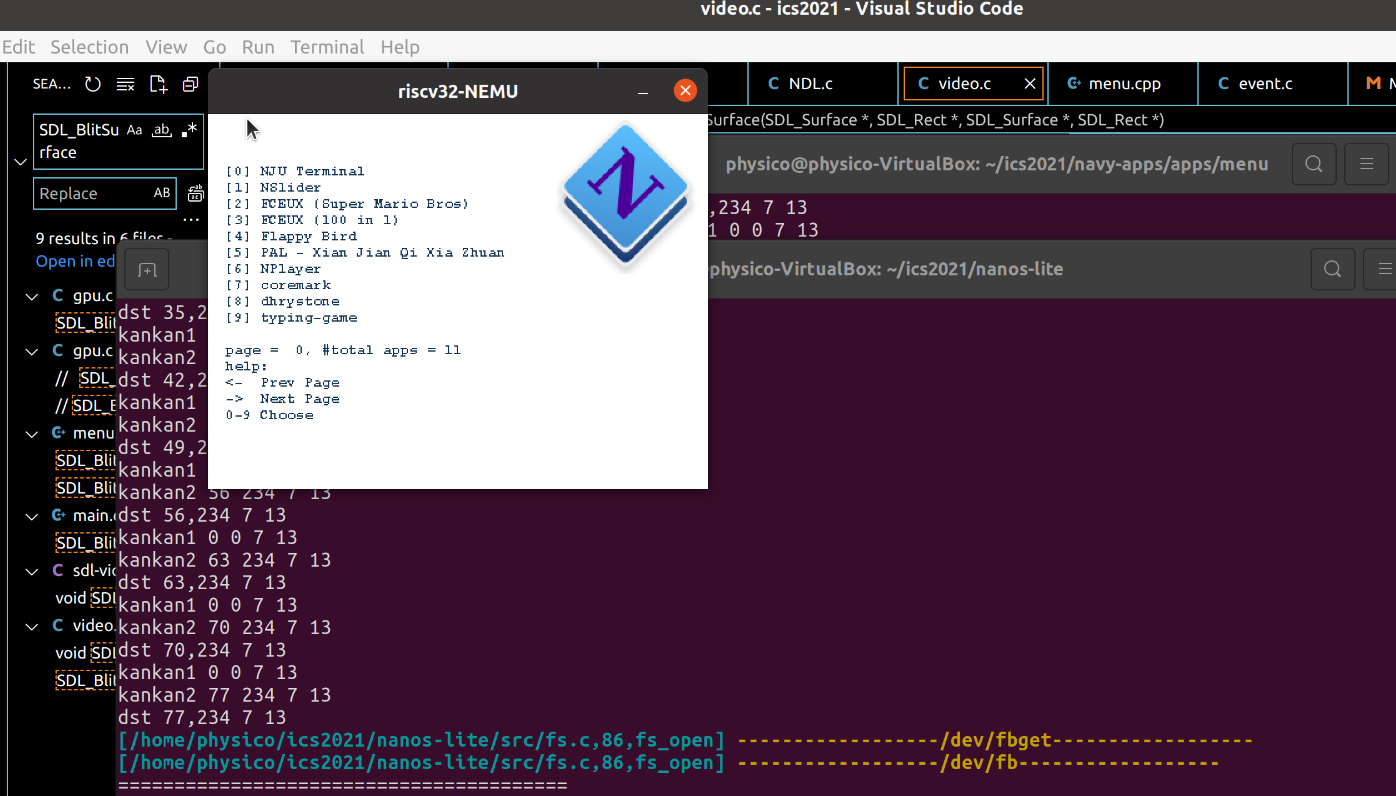Open Terminal menu
The height and width of the screenshot is (796, 1396).
click(x=327, y=47)
